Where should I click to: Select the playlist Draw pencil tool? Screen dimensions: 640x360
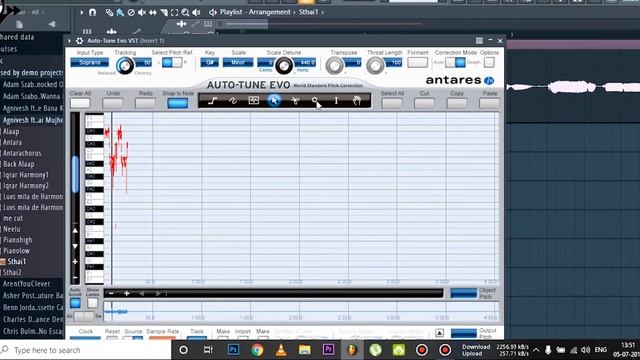tap(109, 13)
